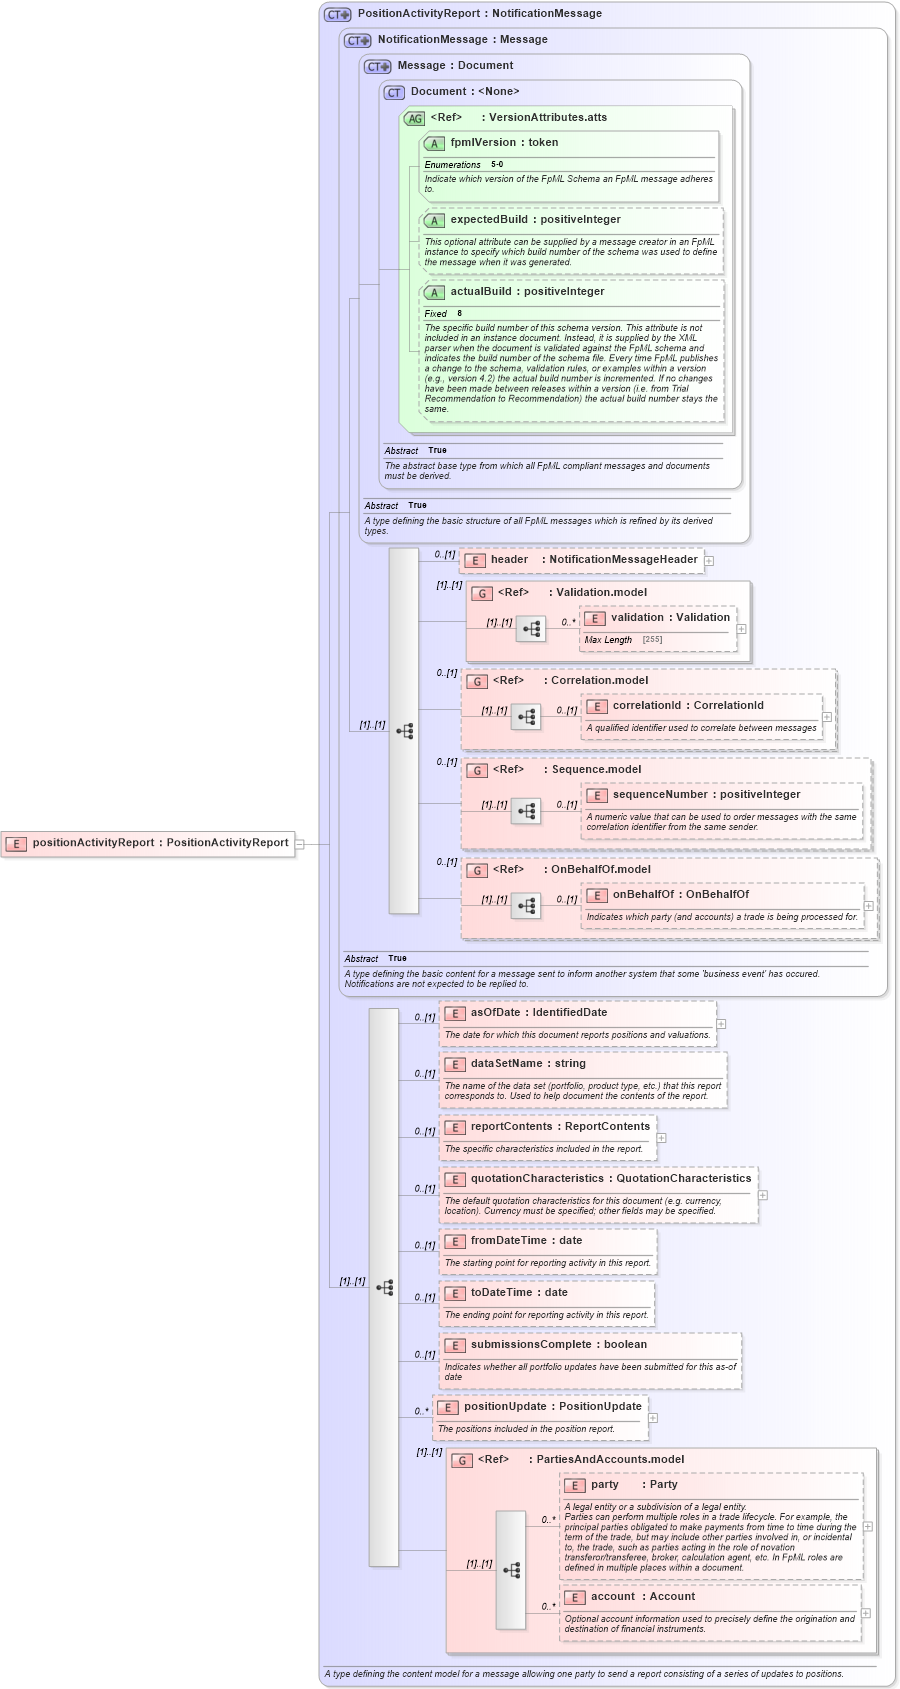Click the sequence compositor icon inside Validation.model
Screen dimensions: 900x1689
click(531, 629)
